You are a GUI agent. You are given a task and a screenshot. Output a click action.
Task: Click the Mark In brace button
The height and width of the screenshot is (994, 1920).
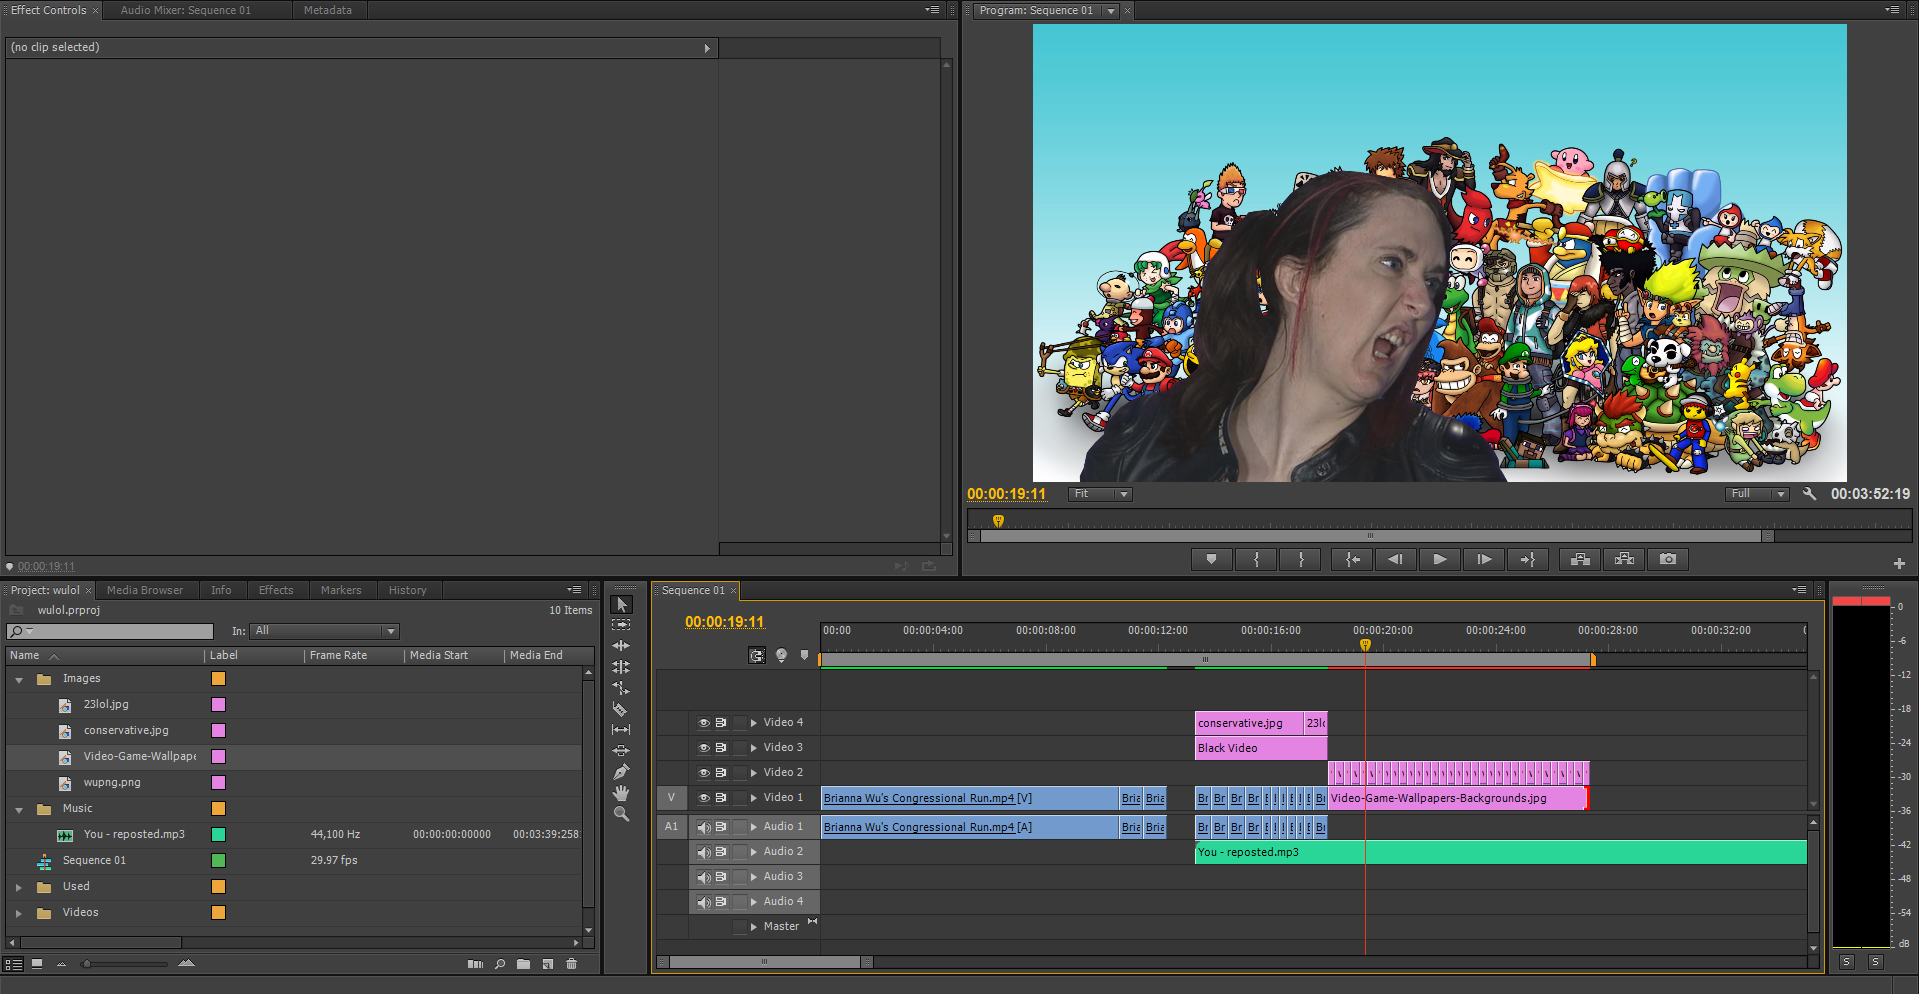click(x=1256, y=560)
